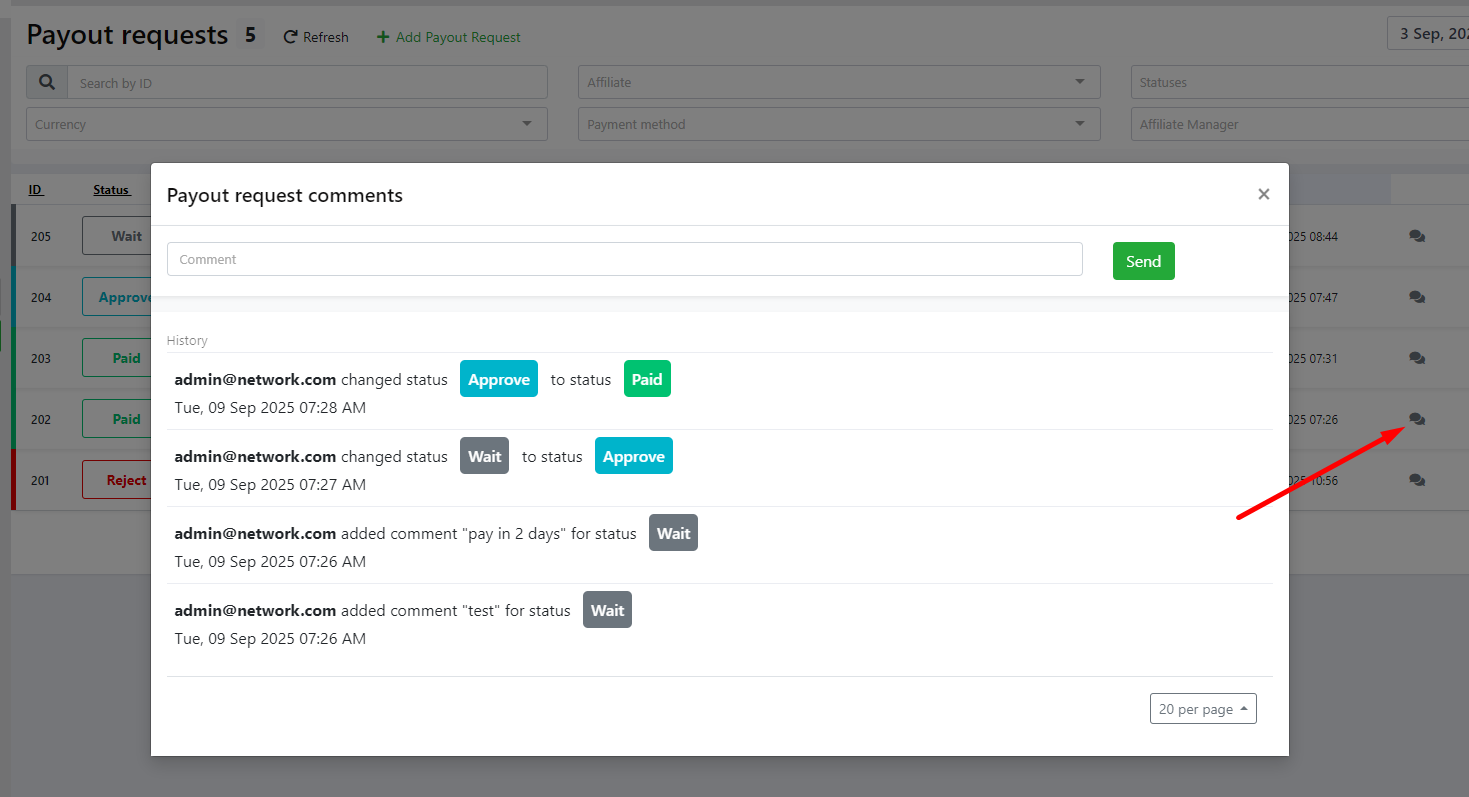
Task: Expand the Payment method dropdown
Action: tap(1079, 124)
